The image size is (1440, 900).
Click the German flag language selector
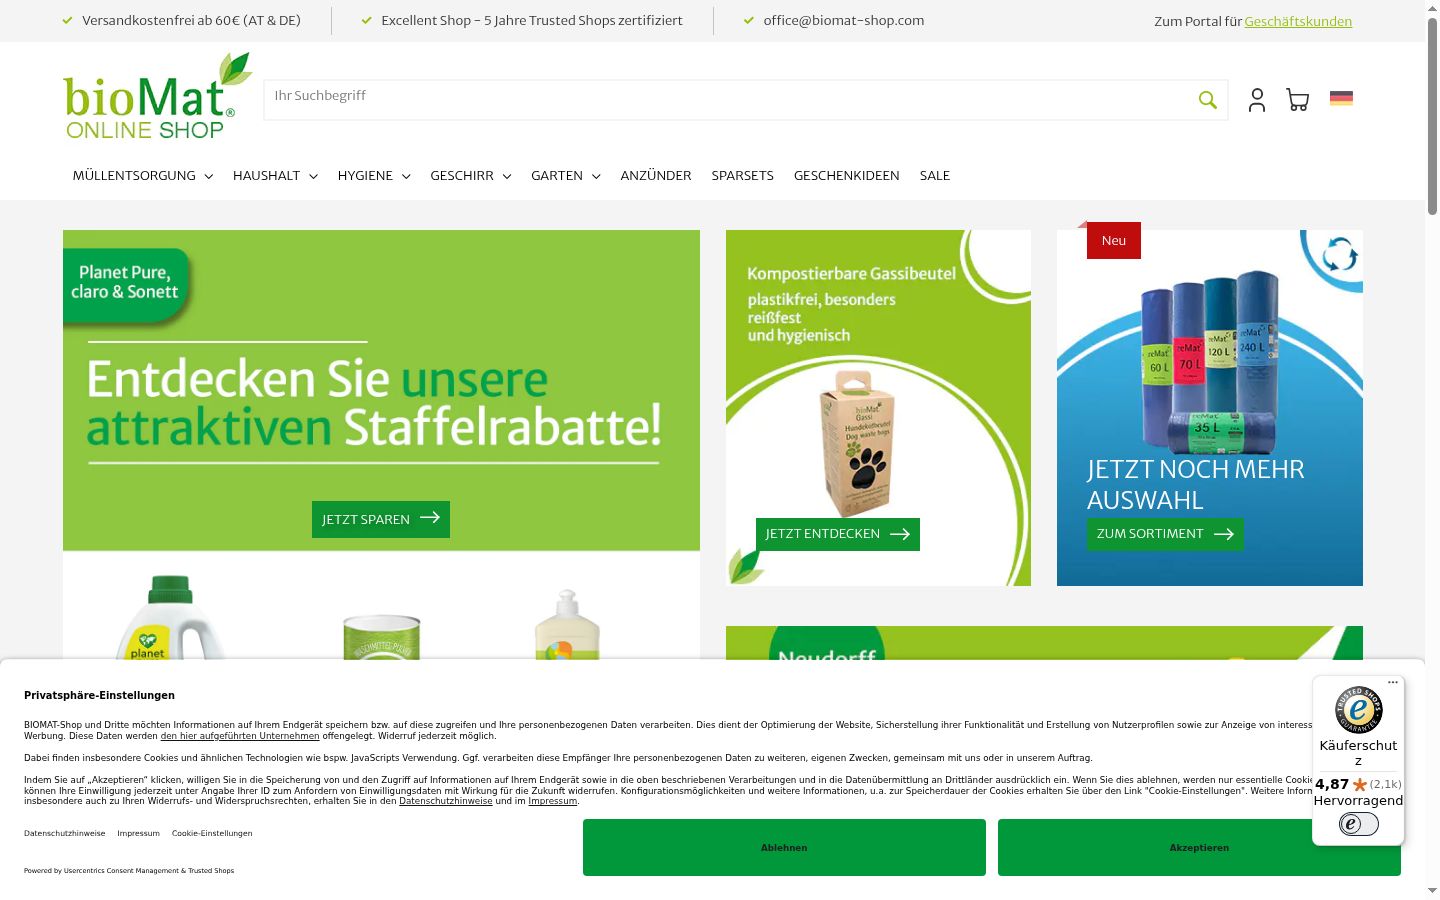pyautogui.click(x=1341, y=98)
